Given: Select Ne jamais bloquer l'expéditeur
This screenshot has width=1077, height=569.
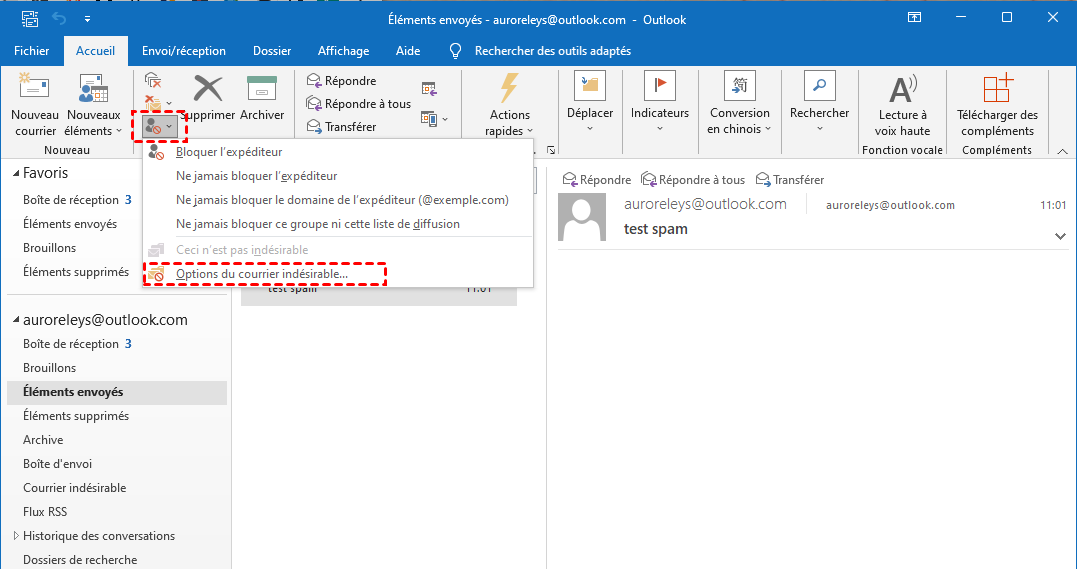Looking at the screenshot, I should 338,176.
